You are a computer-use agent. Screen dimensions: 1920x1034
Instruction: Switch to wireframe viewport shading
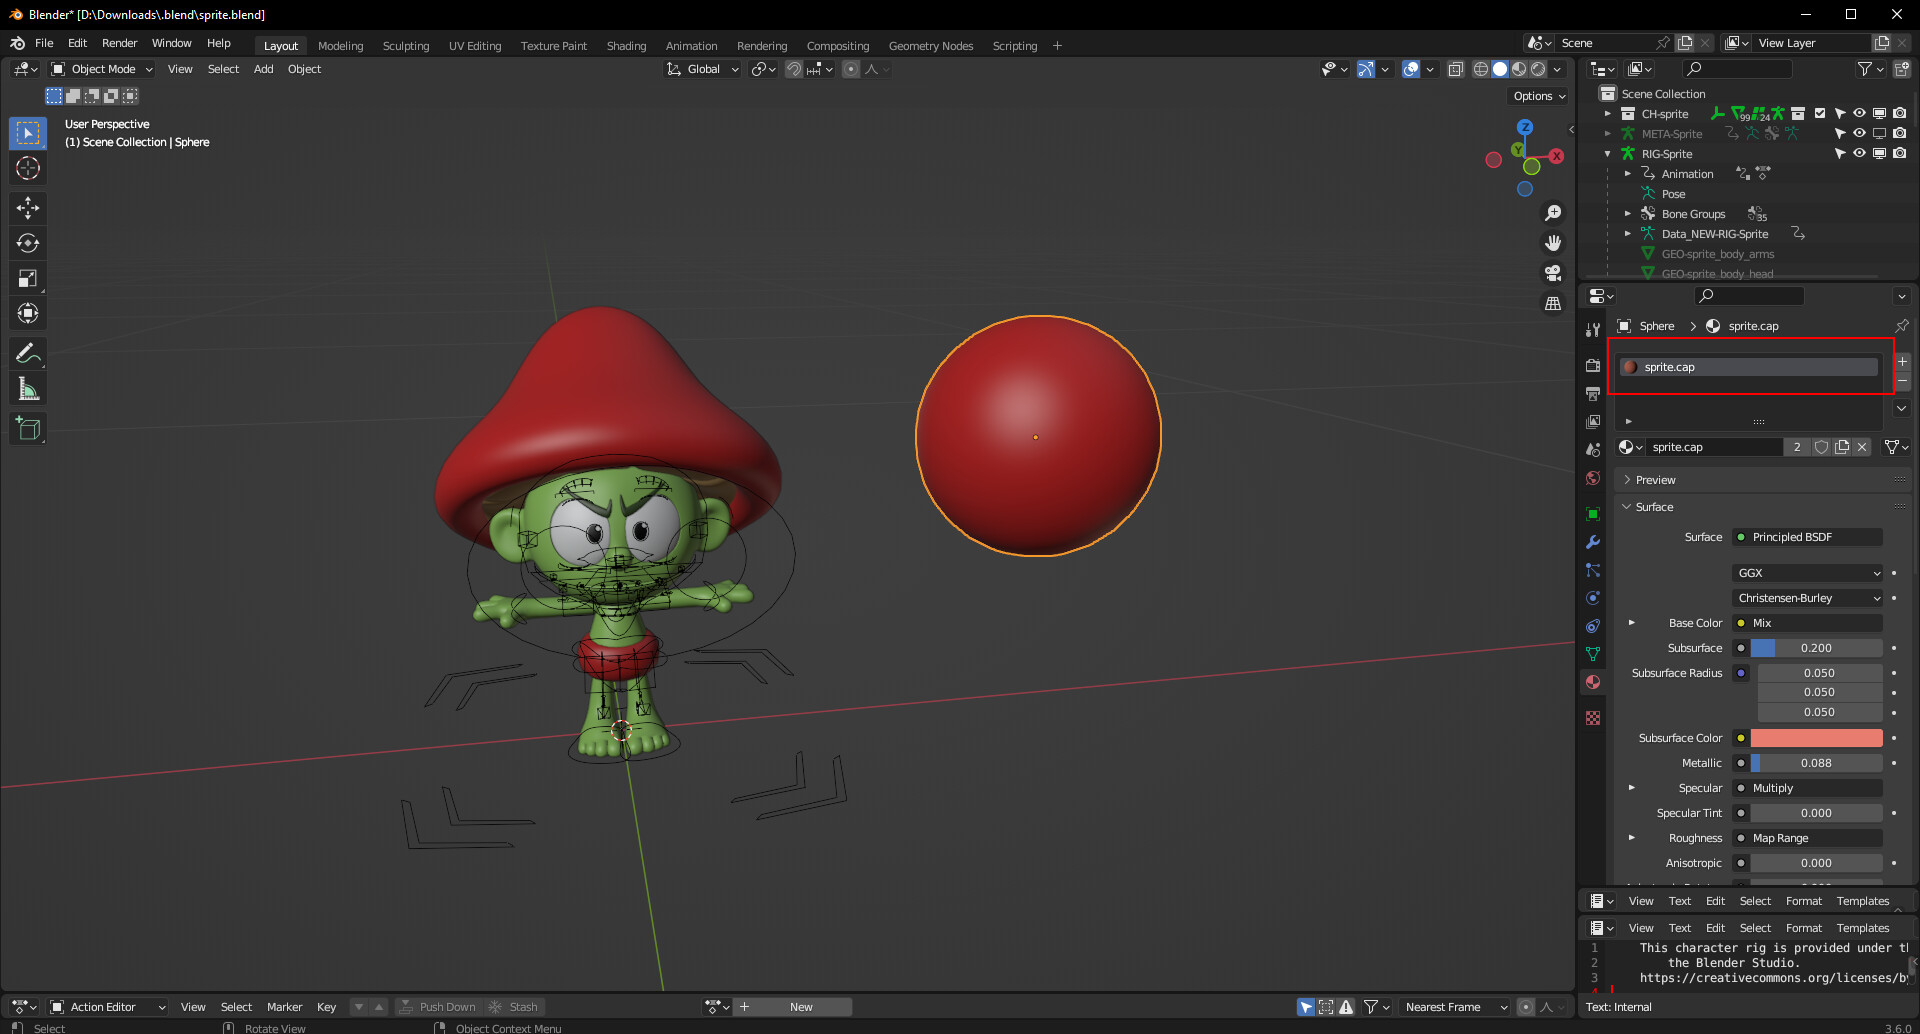(1481, 69)
